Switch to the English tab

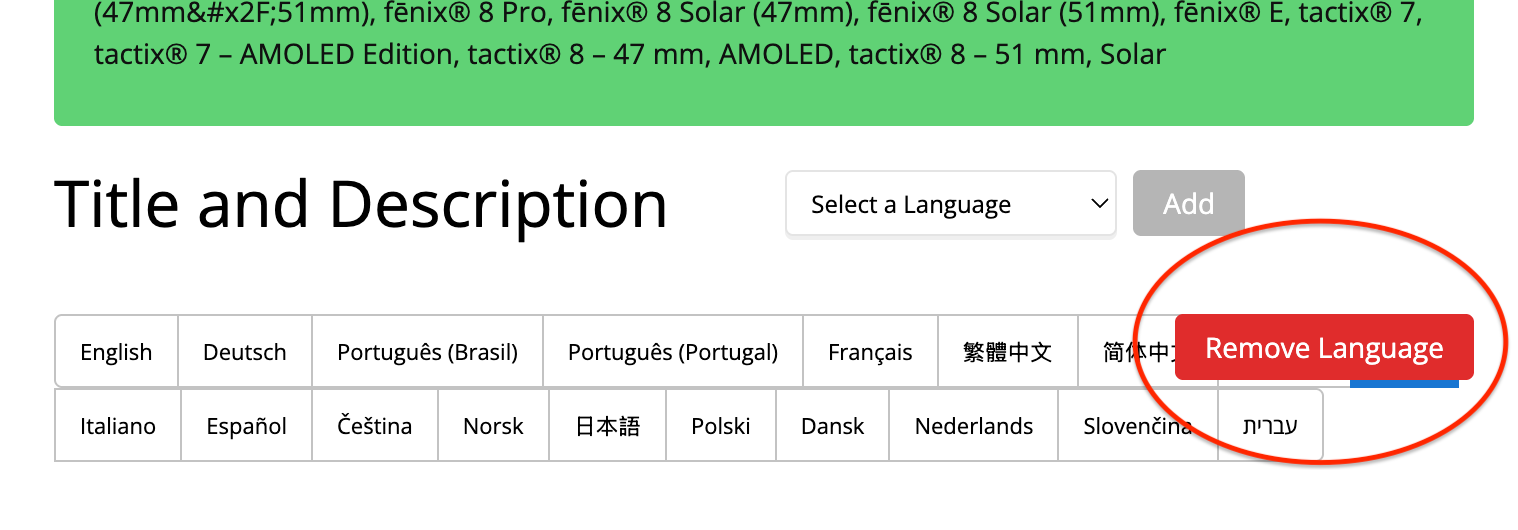click(x=116, y=352)
